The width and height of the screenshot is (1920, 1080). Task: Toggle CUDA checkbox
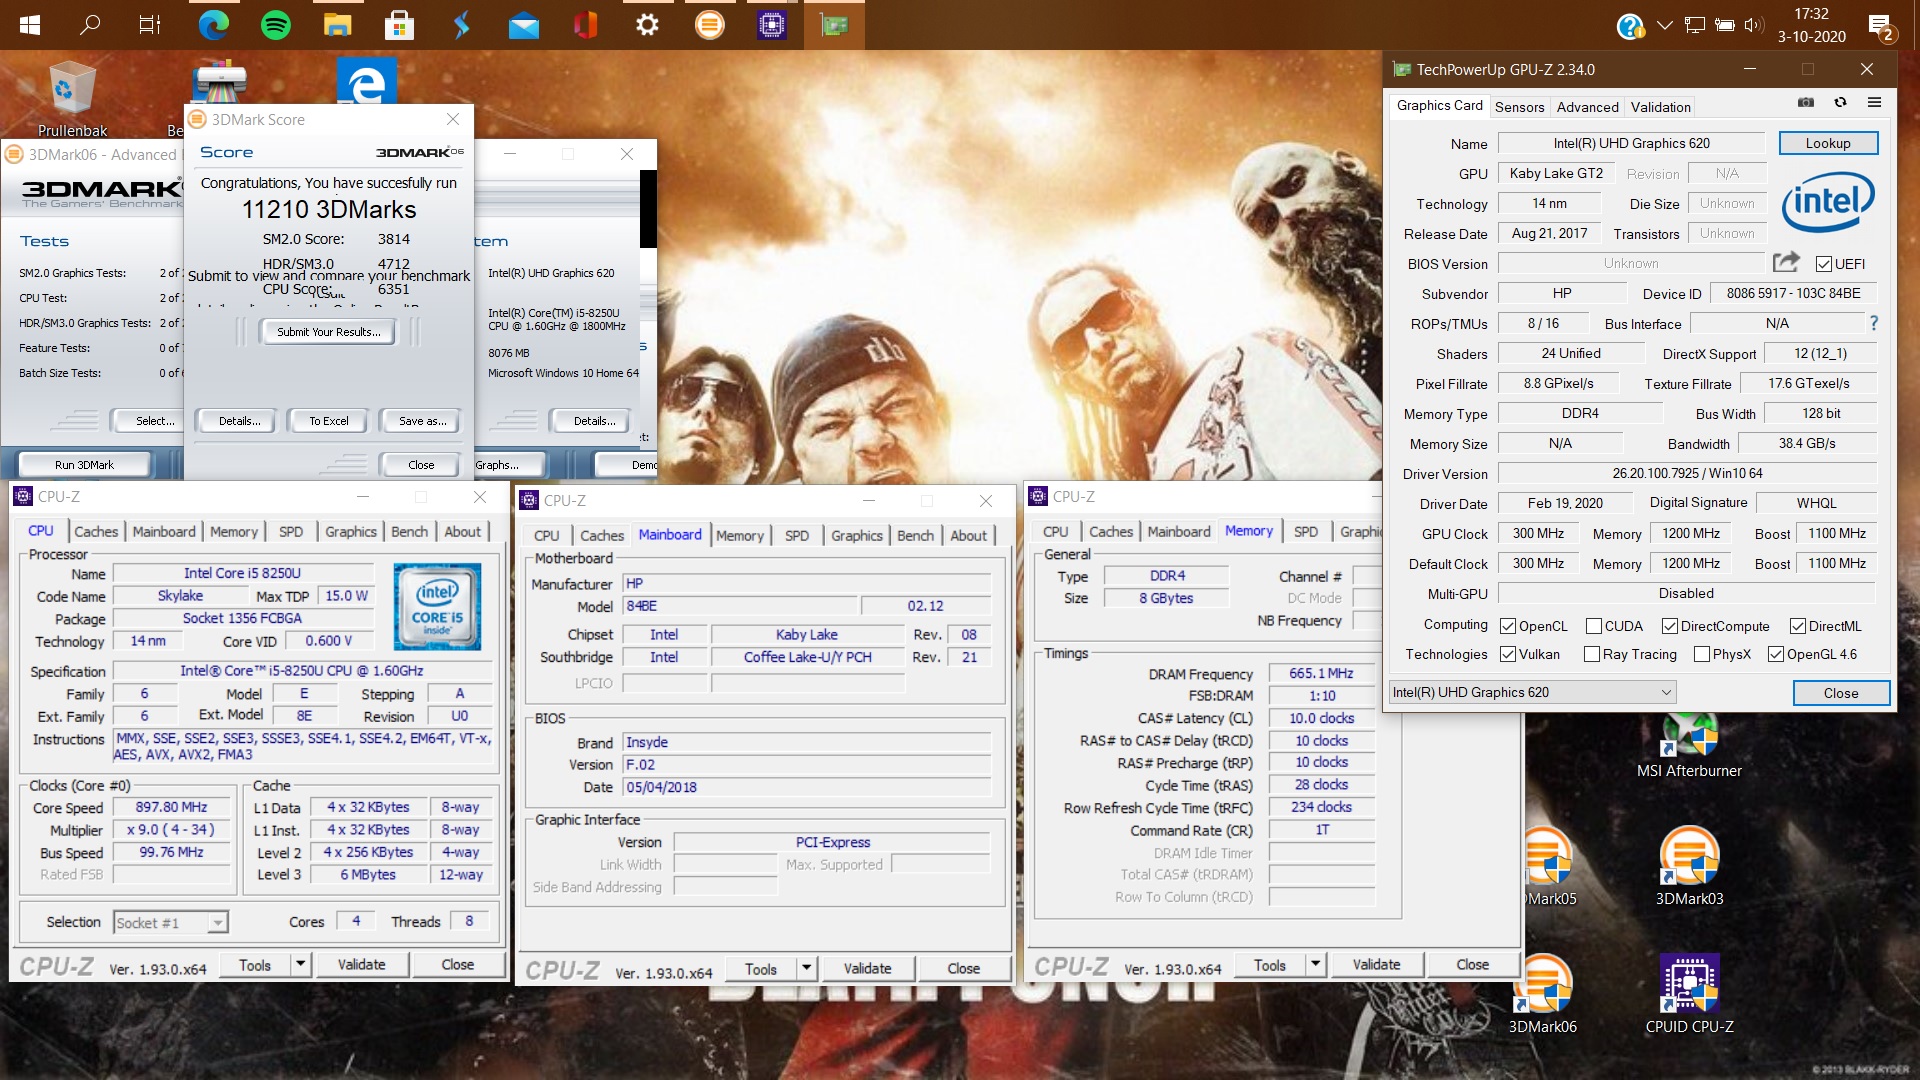(1594, 626)
